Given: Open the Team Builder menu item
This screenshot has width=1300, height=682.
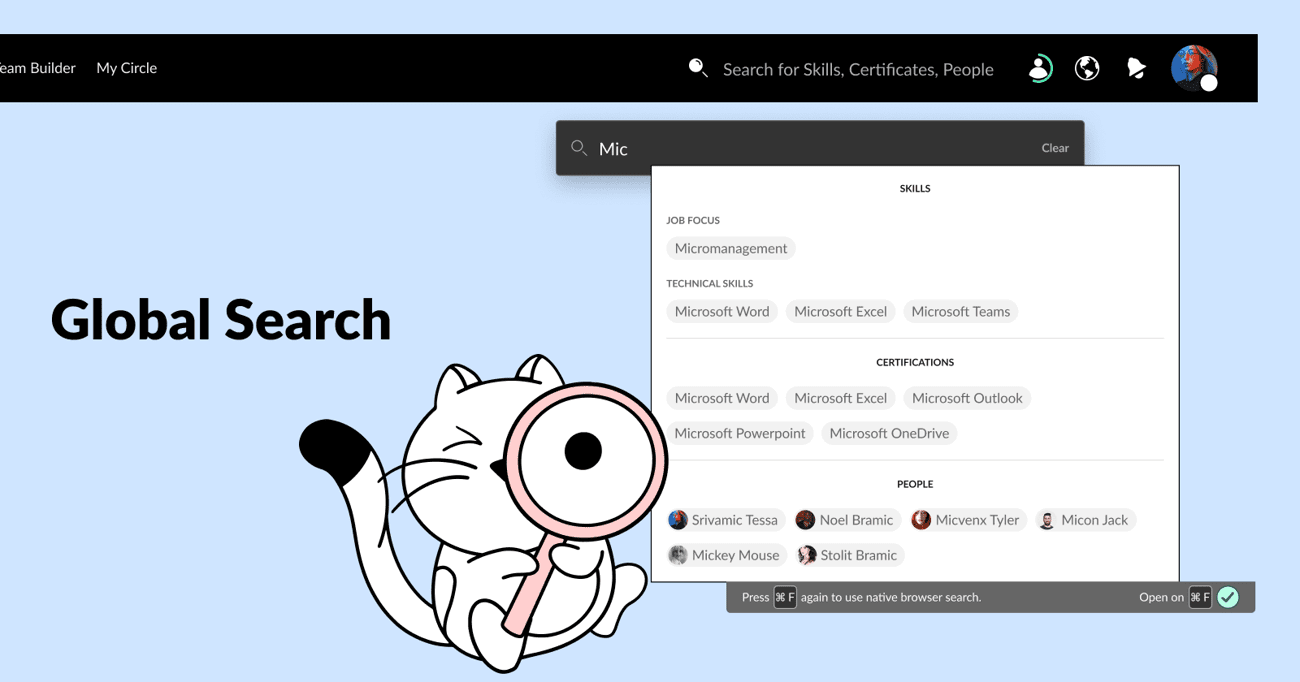Looking at the screenshot, I should click(x=38, y=68).
